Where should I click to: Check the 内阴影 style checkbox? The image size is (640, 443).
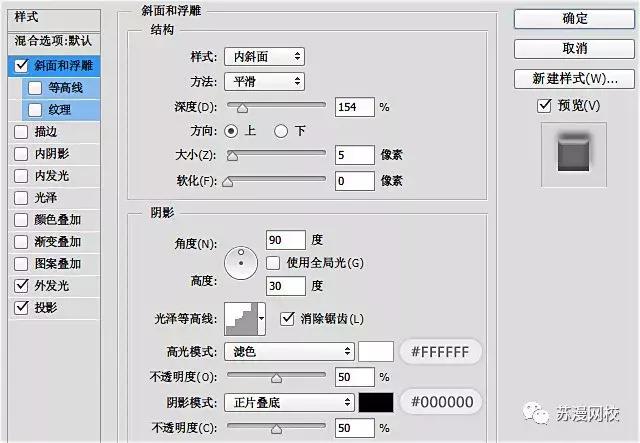tap(21, 154)
